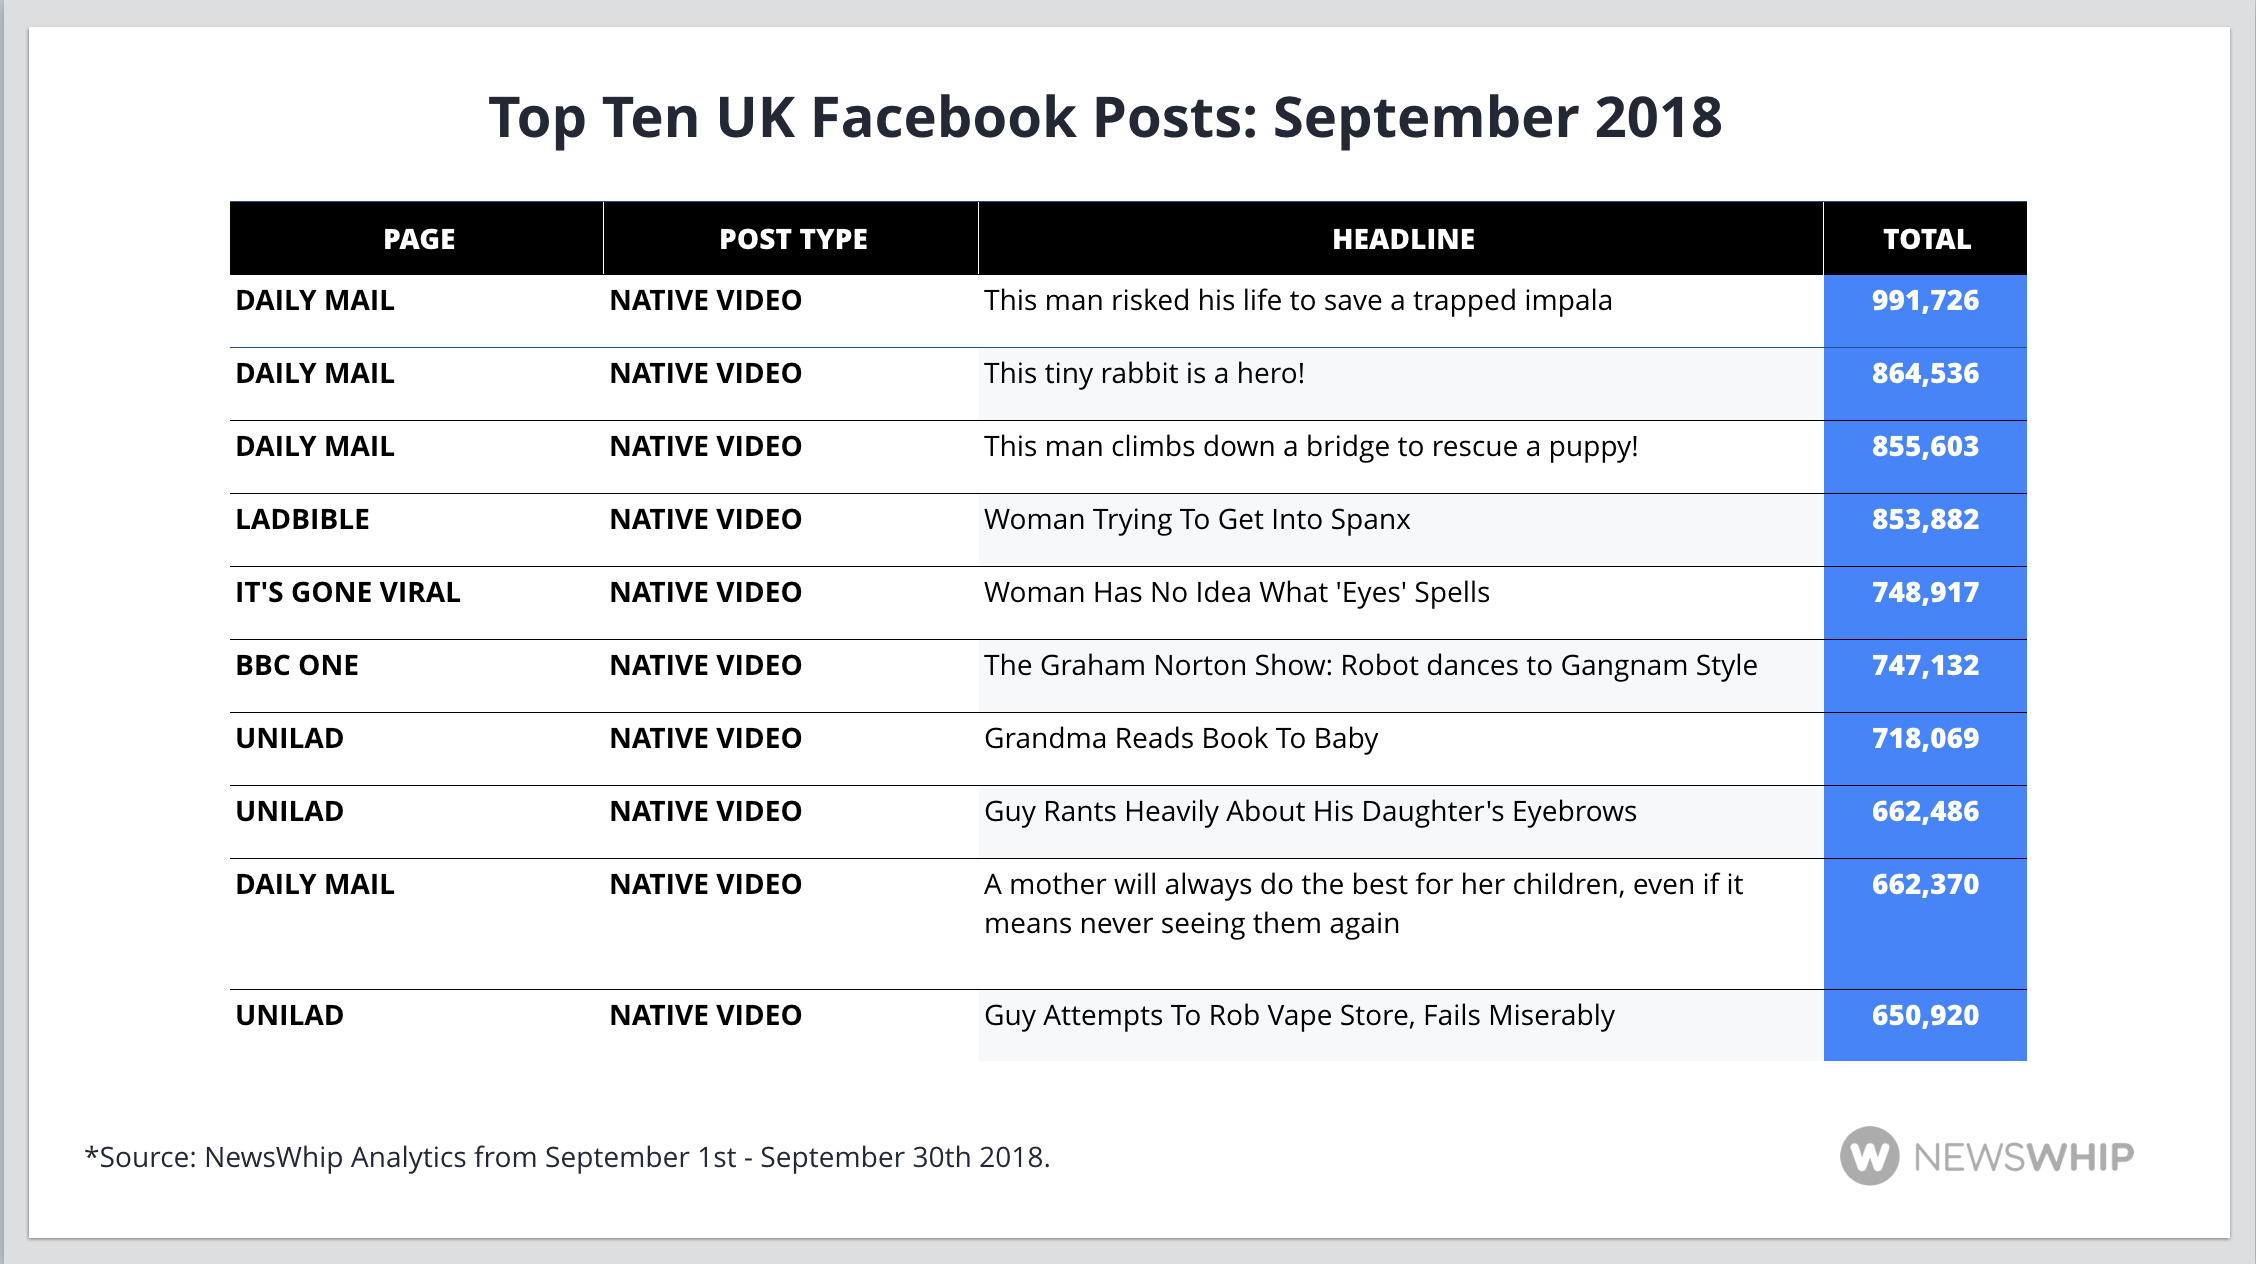Click the Daughter's Eyebrows rant headline
The width and height of the screenshot is (2256, 1264).
1309,811
